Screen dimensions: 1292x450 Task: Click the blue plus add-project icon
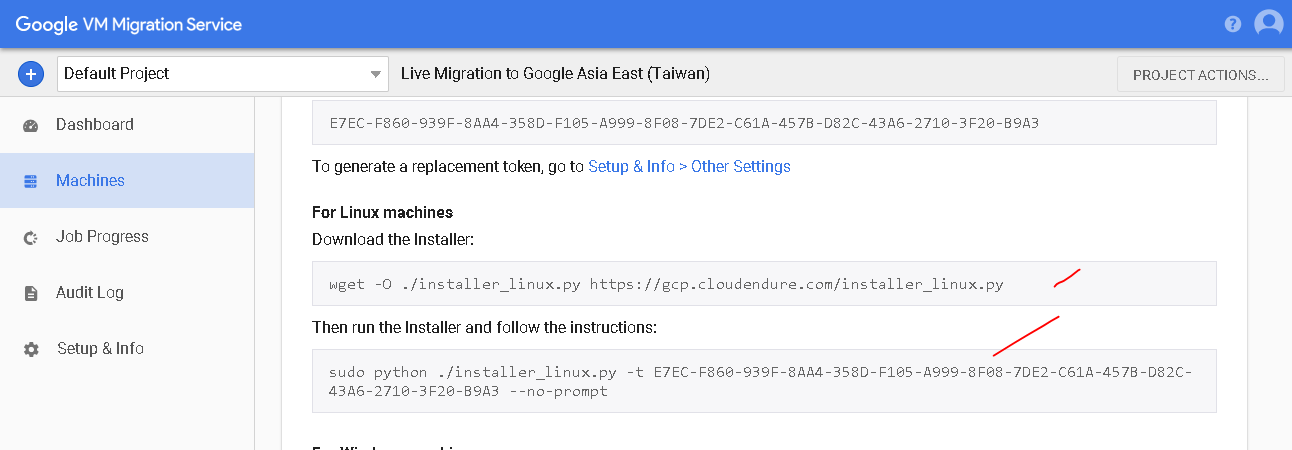click(x=31, y=73)
